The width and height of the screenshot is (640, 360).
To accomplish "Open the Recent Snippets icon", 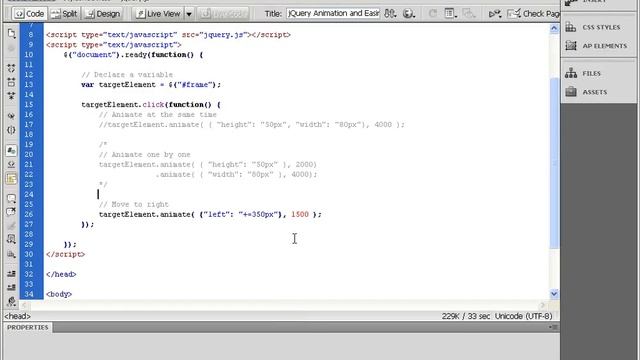I will (x=11, y=240).
